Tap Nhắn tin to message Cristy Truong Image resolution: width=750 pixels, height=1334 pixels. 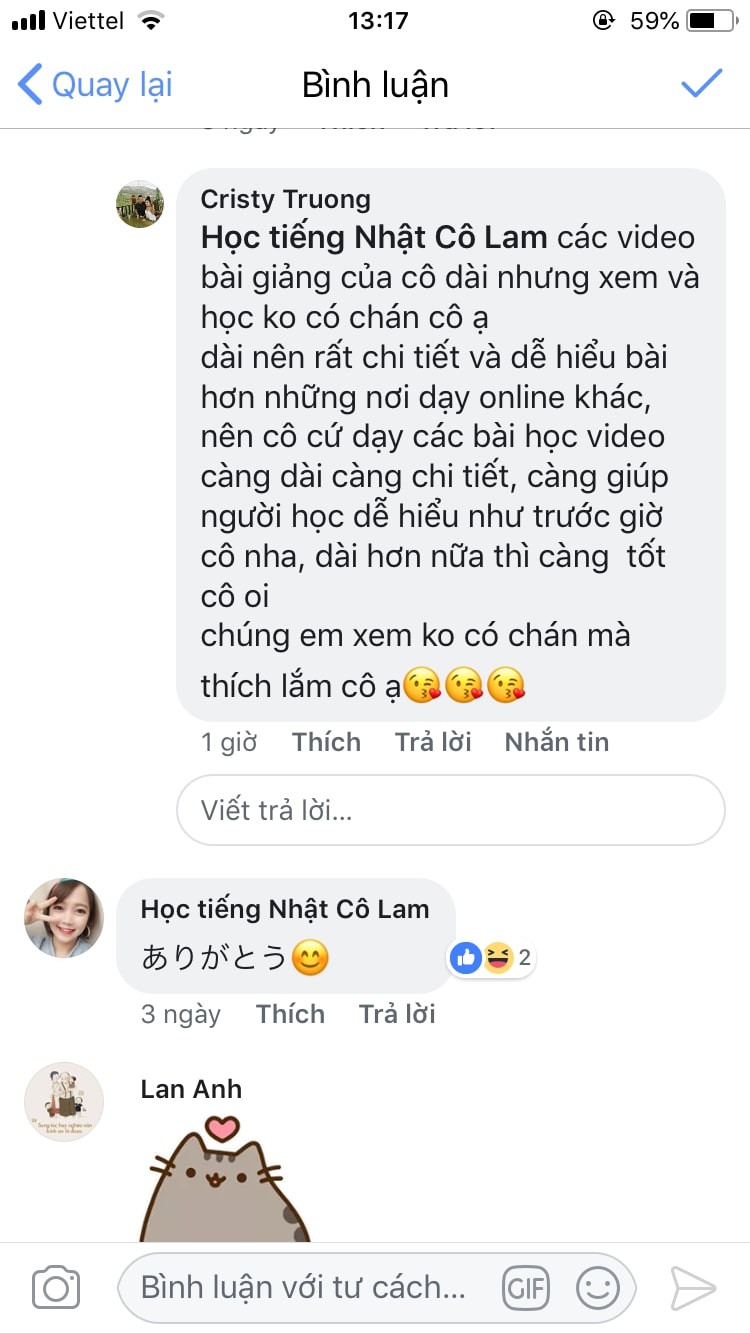point(556,742)
